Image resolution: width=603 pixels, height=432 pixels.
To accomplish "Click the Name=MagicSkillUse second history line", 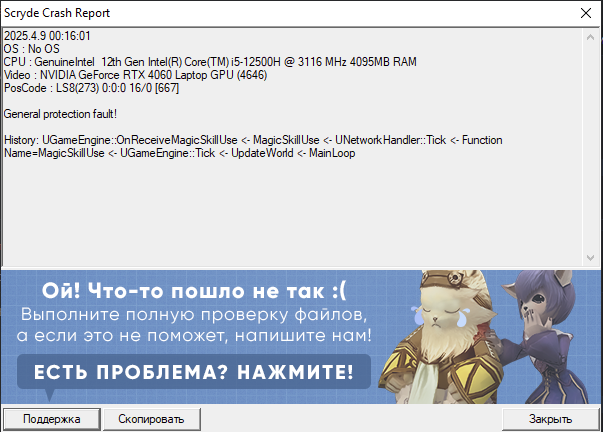I will (x=180, y=153).
